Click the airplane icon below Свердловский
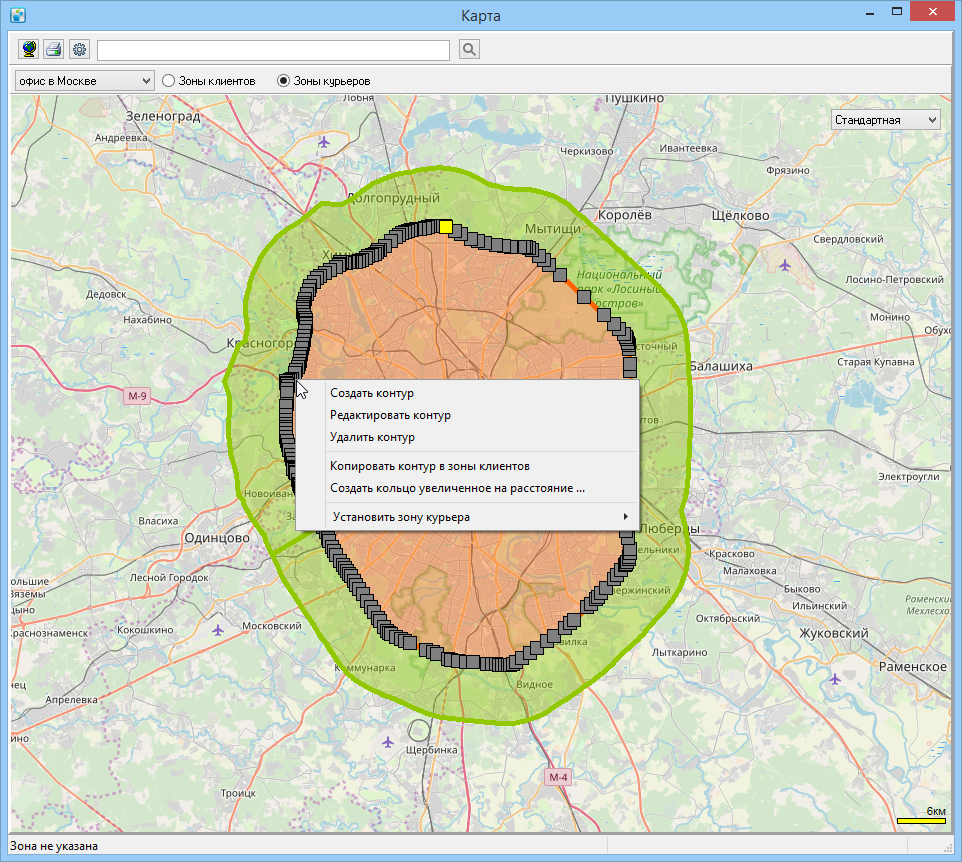 pos(785,266)
